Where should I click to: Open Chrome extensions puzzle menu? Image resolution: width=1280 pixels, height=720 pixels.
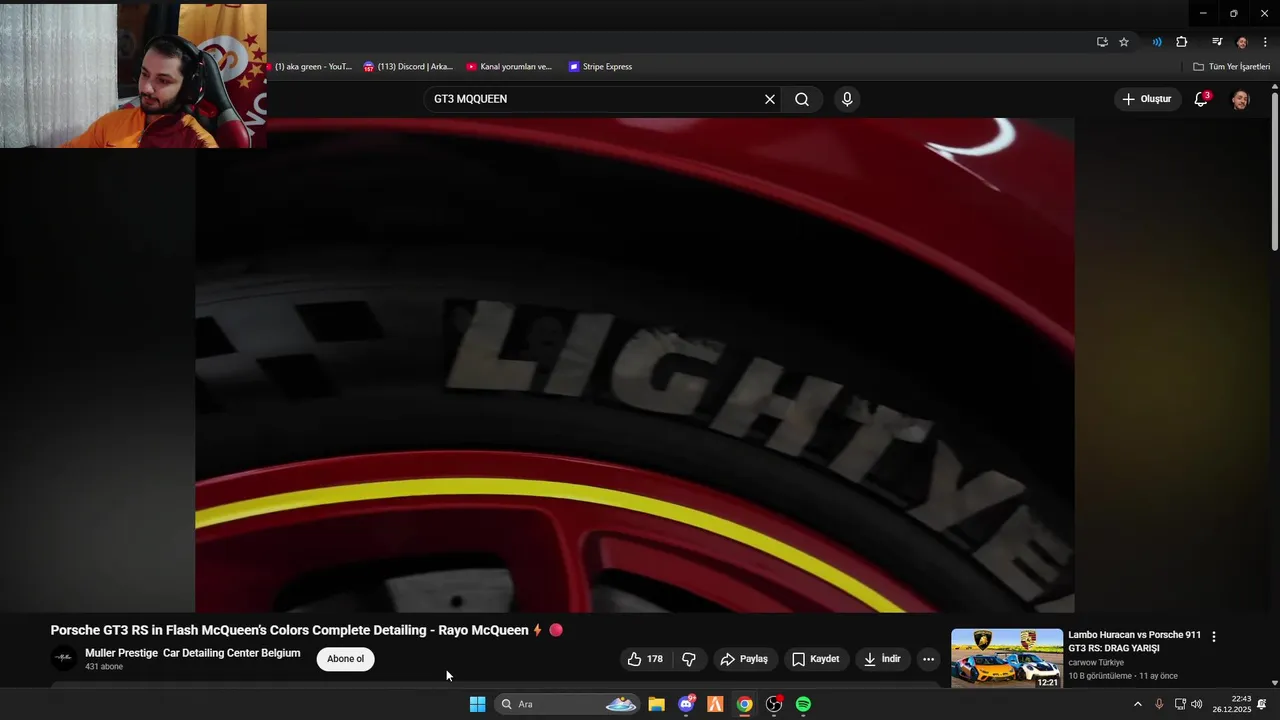1182,42
